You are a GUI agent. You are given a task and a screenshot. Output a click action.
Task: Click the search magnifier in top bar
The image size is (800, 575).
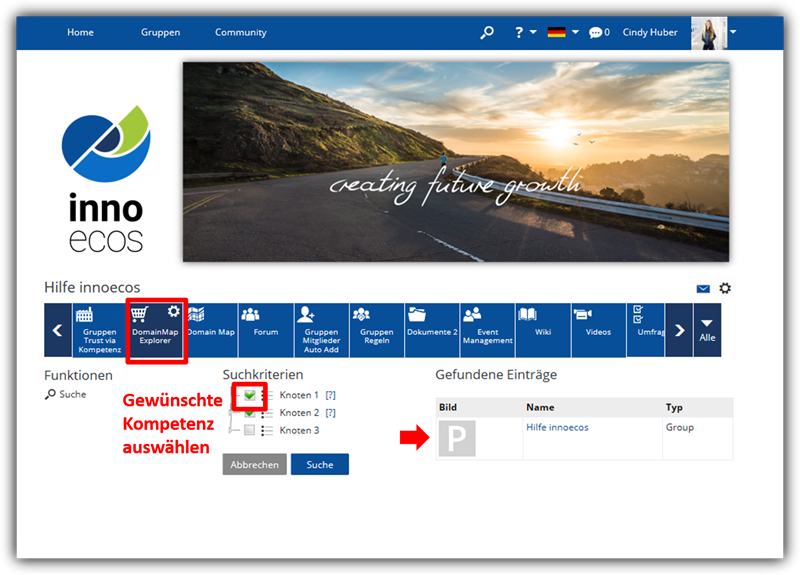[487, 32]
